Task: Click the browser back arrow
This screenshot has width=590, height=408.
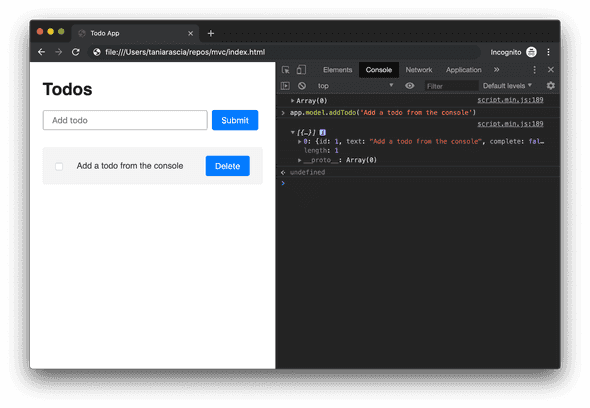Action: point(41,52)
